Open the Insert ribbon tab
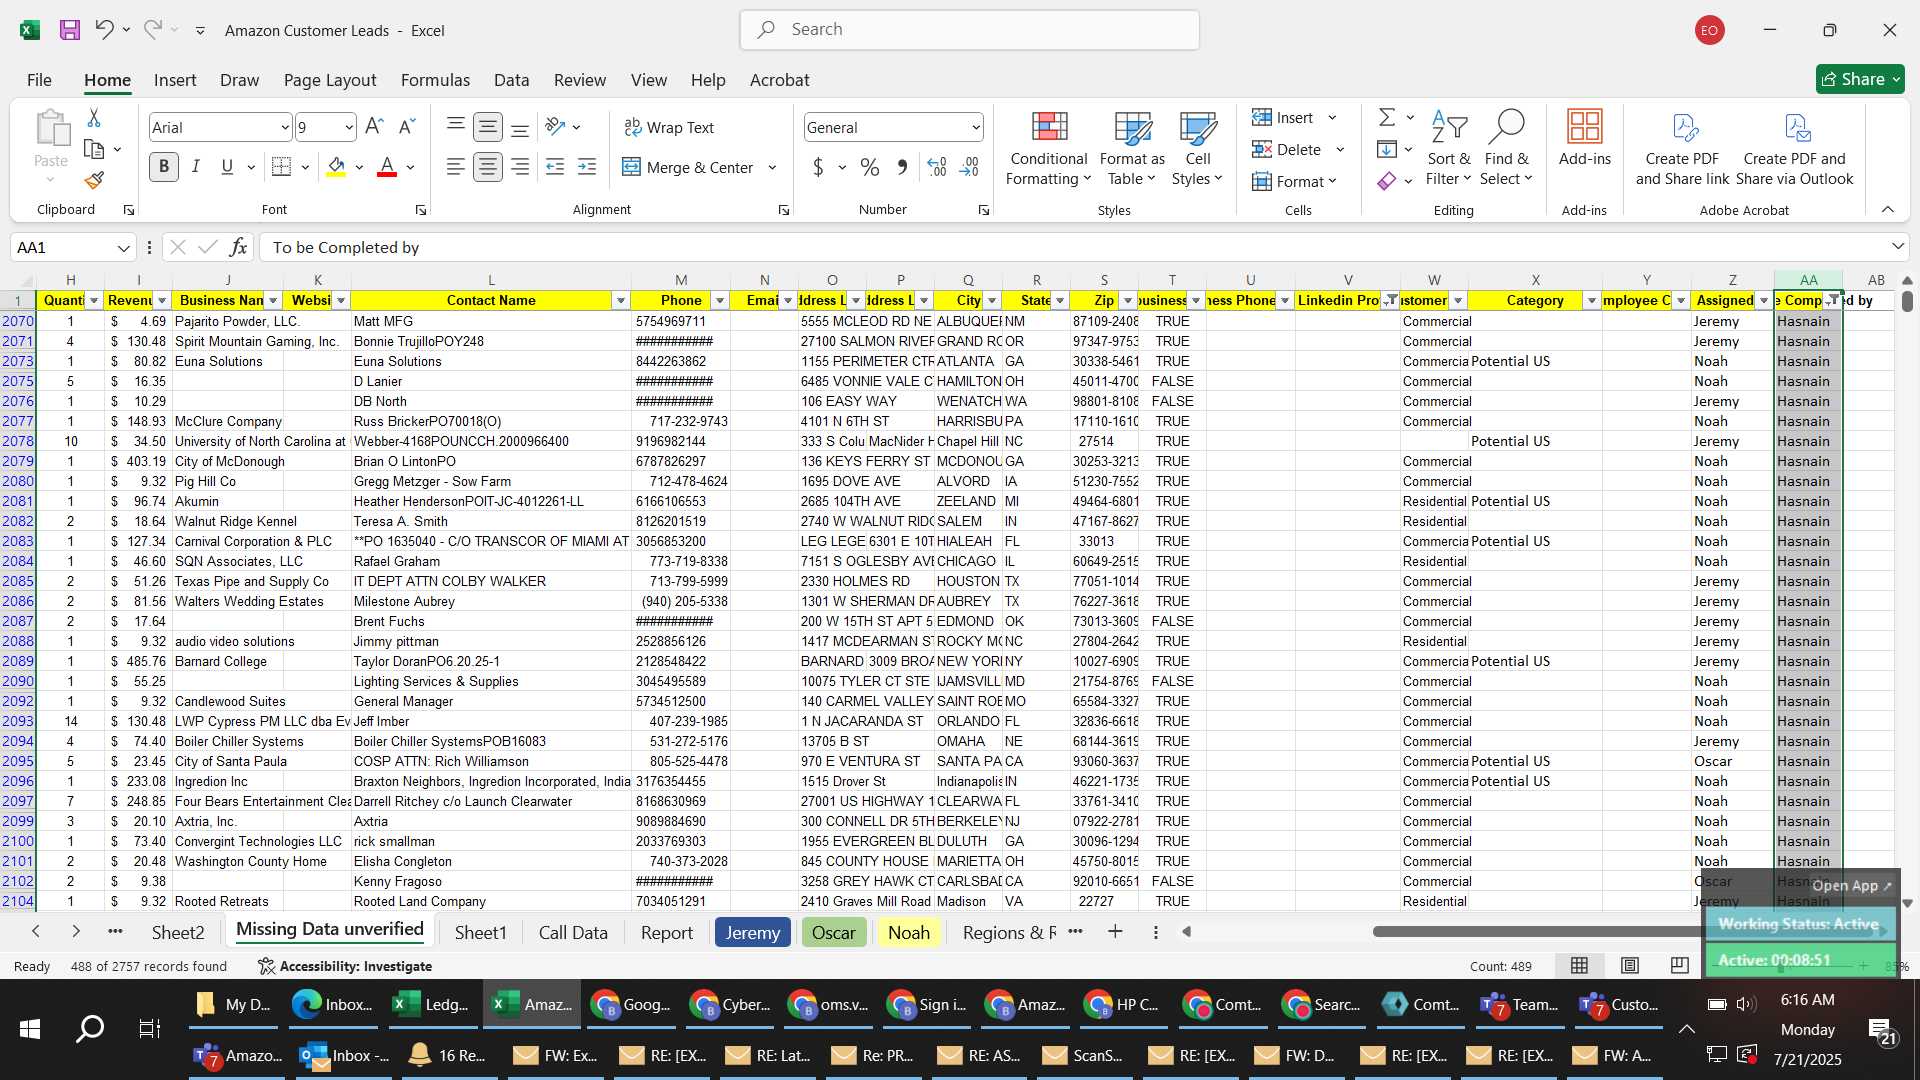The width and height of the screenshot is (1920, 1080). 175,80
